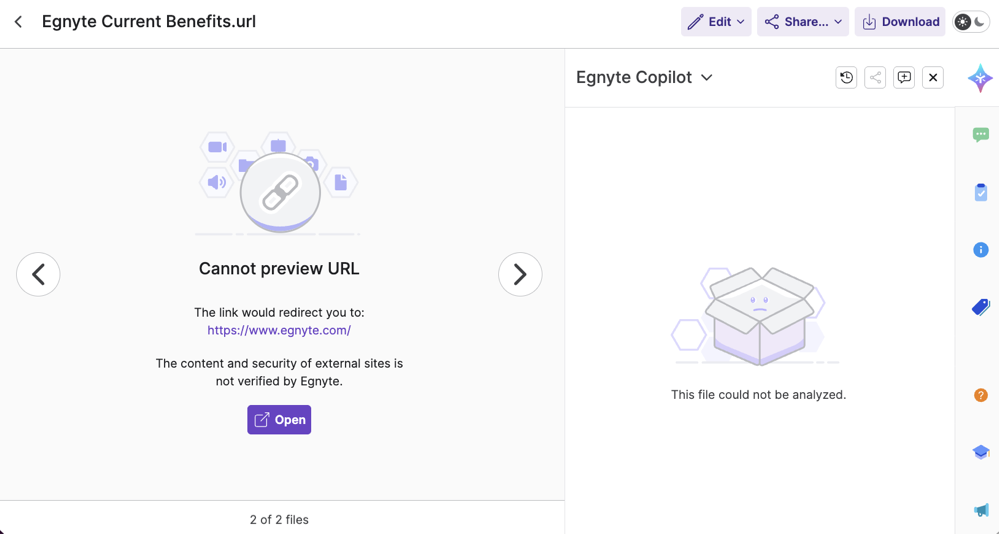Open Copilot chat history
999x534 pixels.
click(x=846, y=77)
